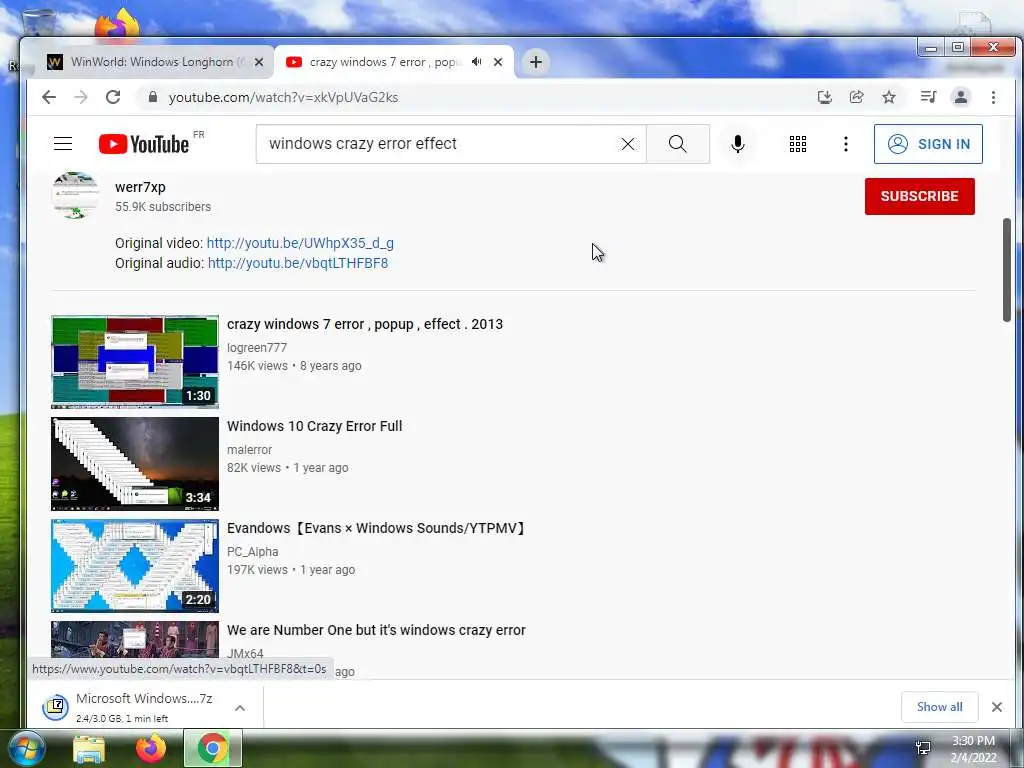
Task: Open the media control icon in Chrome toolbar
Action: coord(928,97)
